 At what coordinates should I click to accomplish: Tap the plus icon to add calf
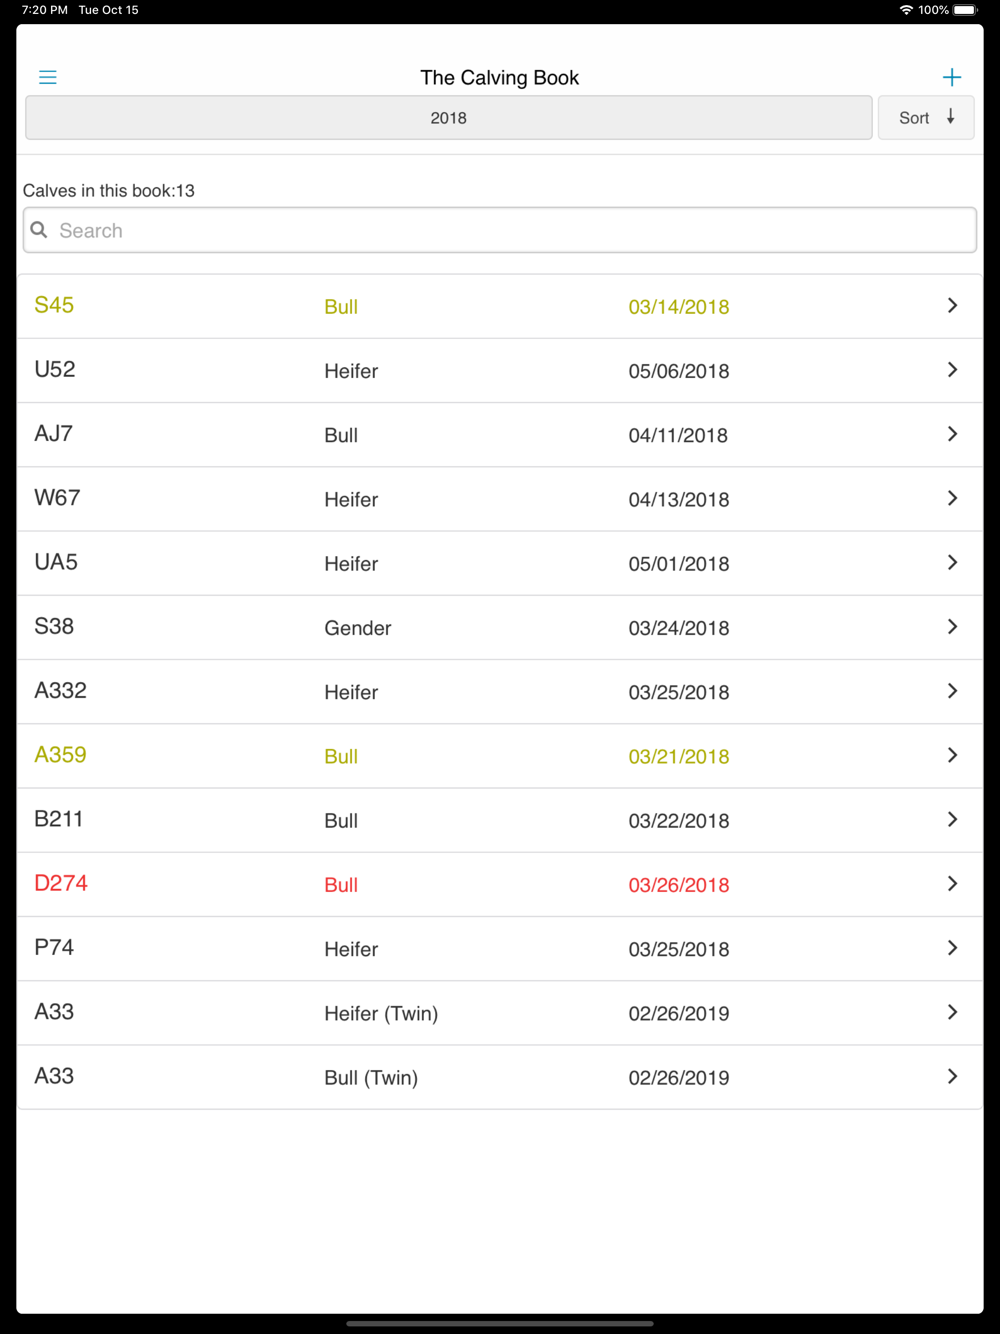pyautogui.click(x=952, y=77)
